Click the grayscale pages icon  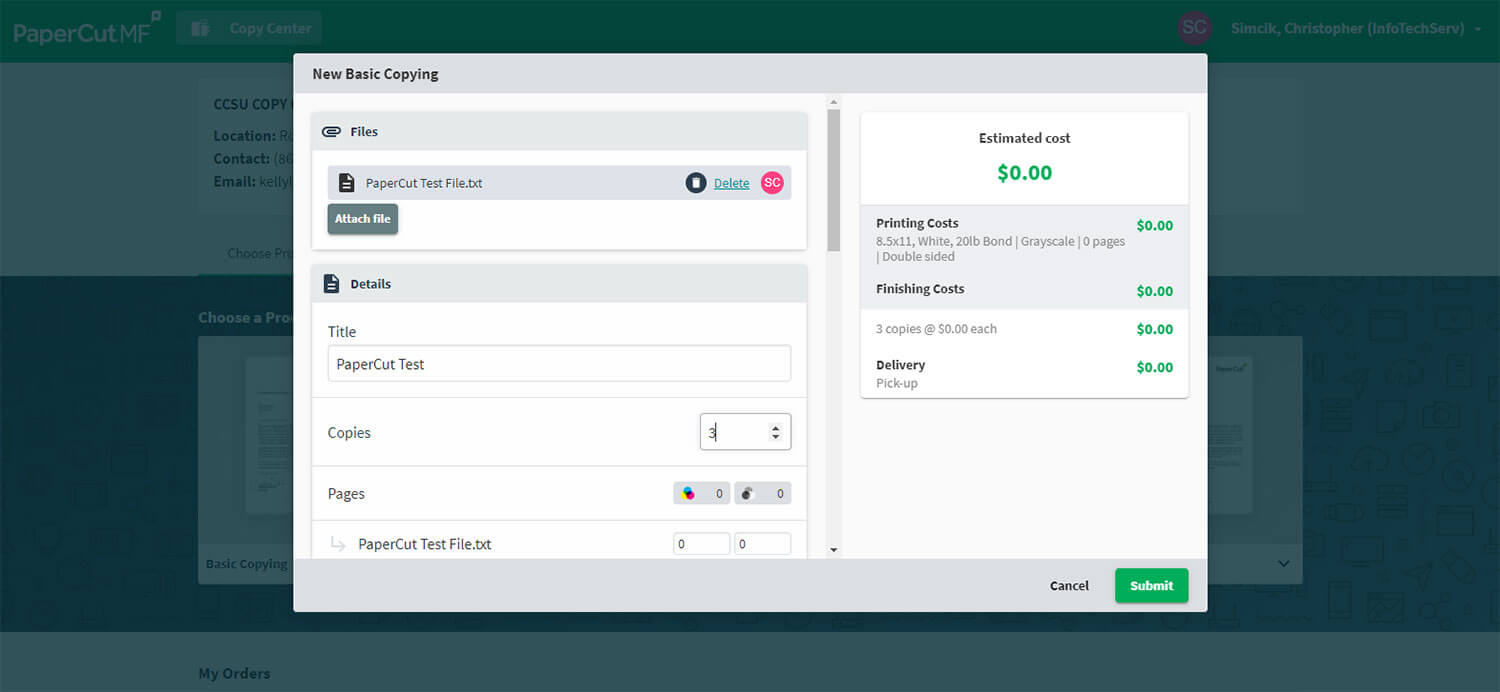[748, 493]
